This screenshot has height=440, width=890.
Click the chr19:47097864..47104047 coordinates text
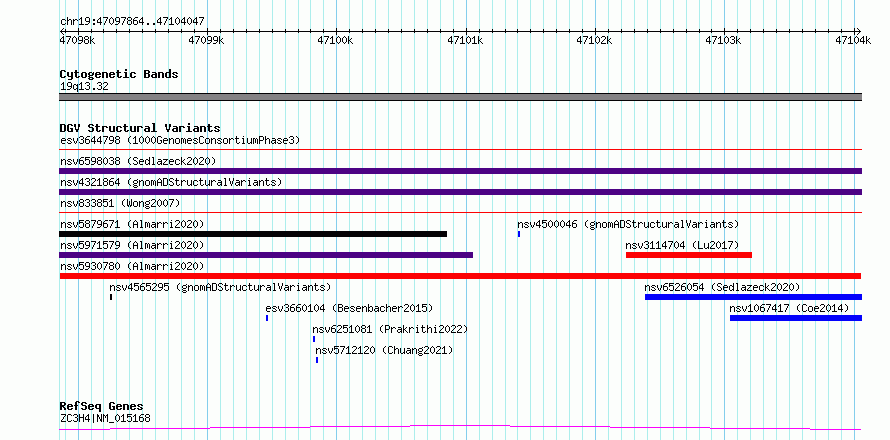[132, 21]
